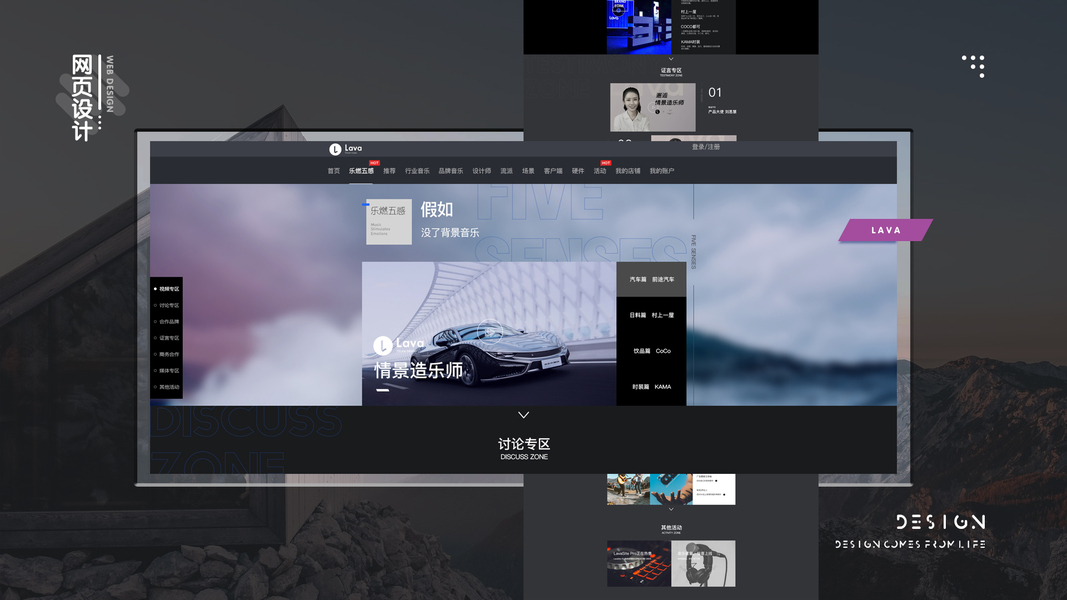The width and height of the screenshot is (1067, 600).
Task: Open the 登录/注册 login link
Action: (706, 147)
